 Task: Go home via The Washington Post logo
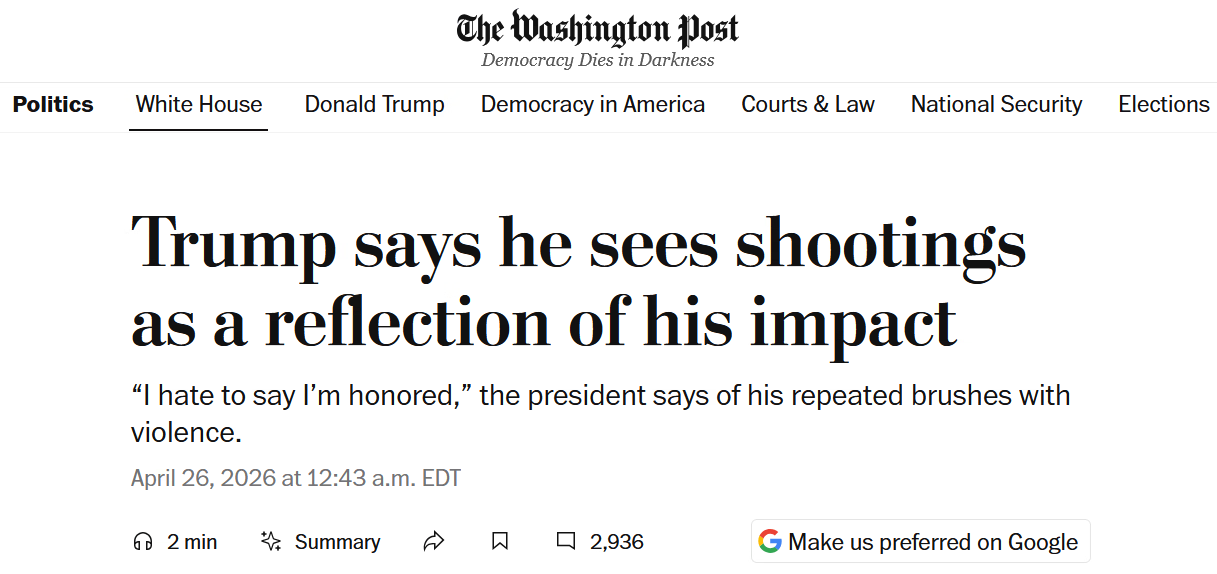coord(598,29)
